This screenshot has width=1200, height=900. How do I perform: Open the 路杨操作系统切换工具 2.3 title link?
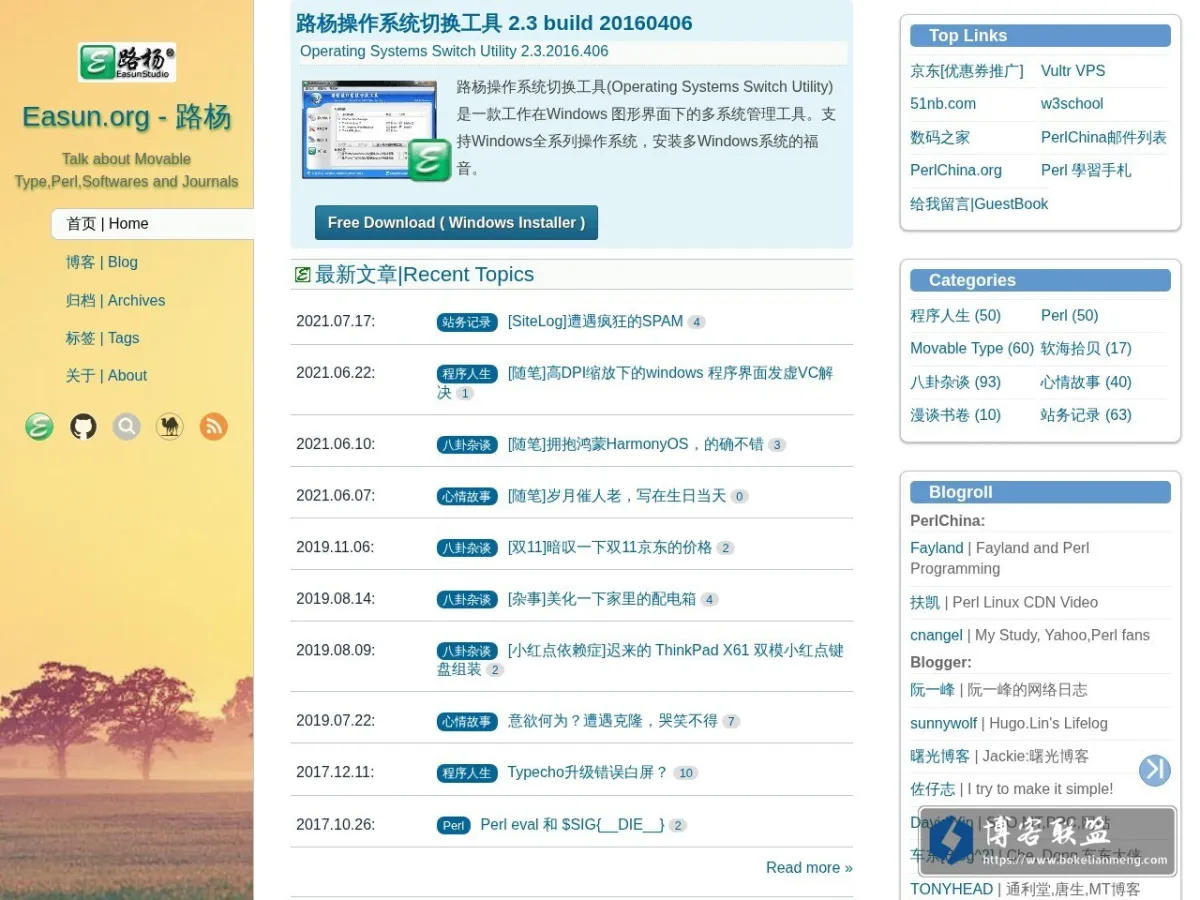[x=494, y=23]
